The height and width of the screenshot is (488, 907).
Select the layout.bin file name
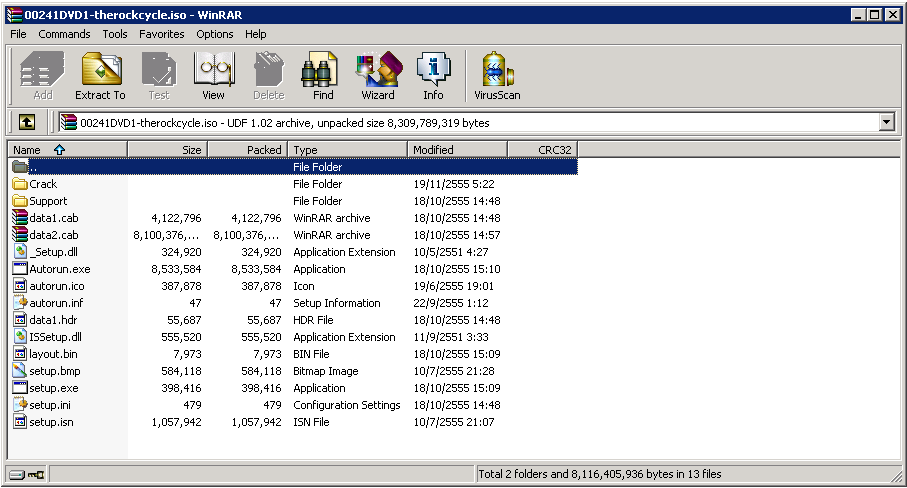click(53, 354)
